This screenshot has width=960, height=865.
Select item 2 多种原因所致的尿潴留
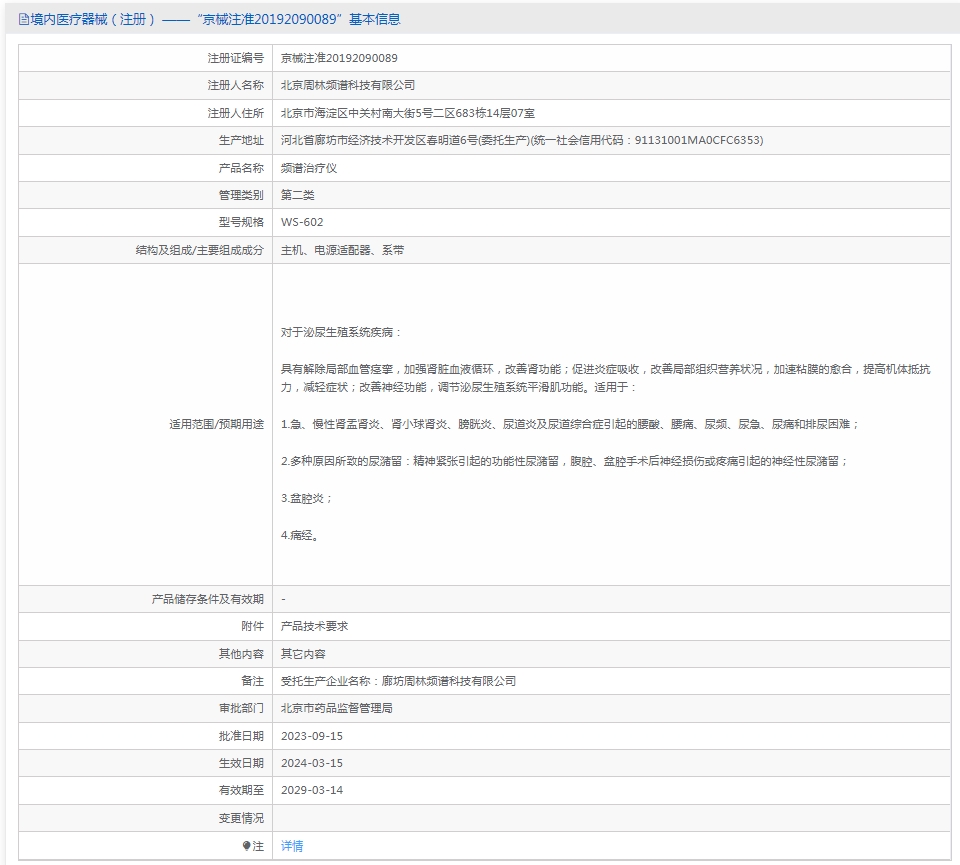[x=564, y=461]
